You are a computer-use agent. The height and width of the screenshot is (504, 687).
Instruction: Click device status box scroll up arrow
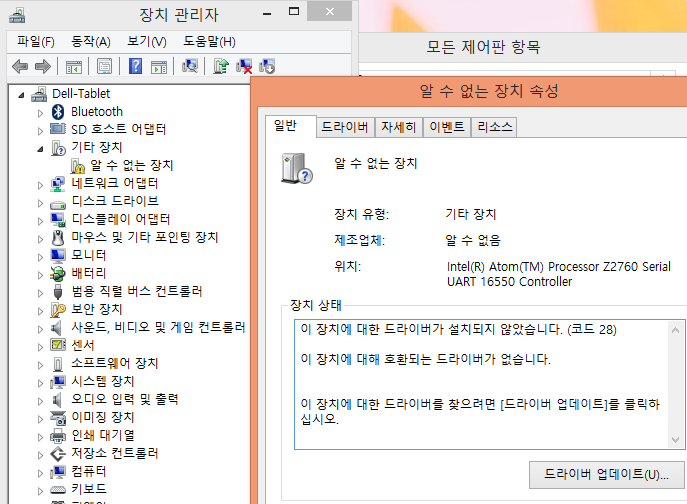click(x=676, y=330)
